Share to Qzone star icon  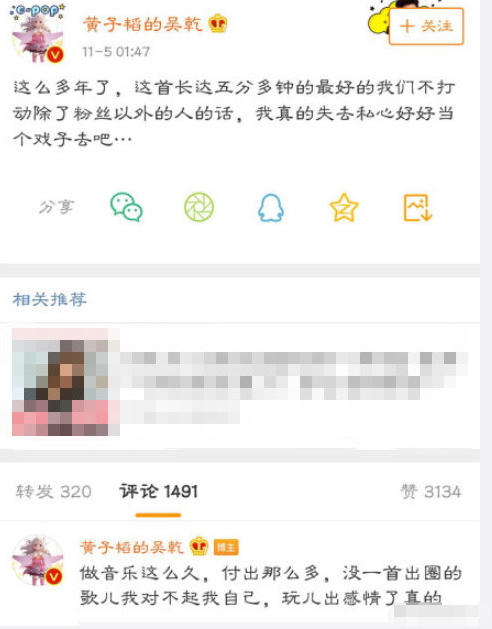point(344,207)
